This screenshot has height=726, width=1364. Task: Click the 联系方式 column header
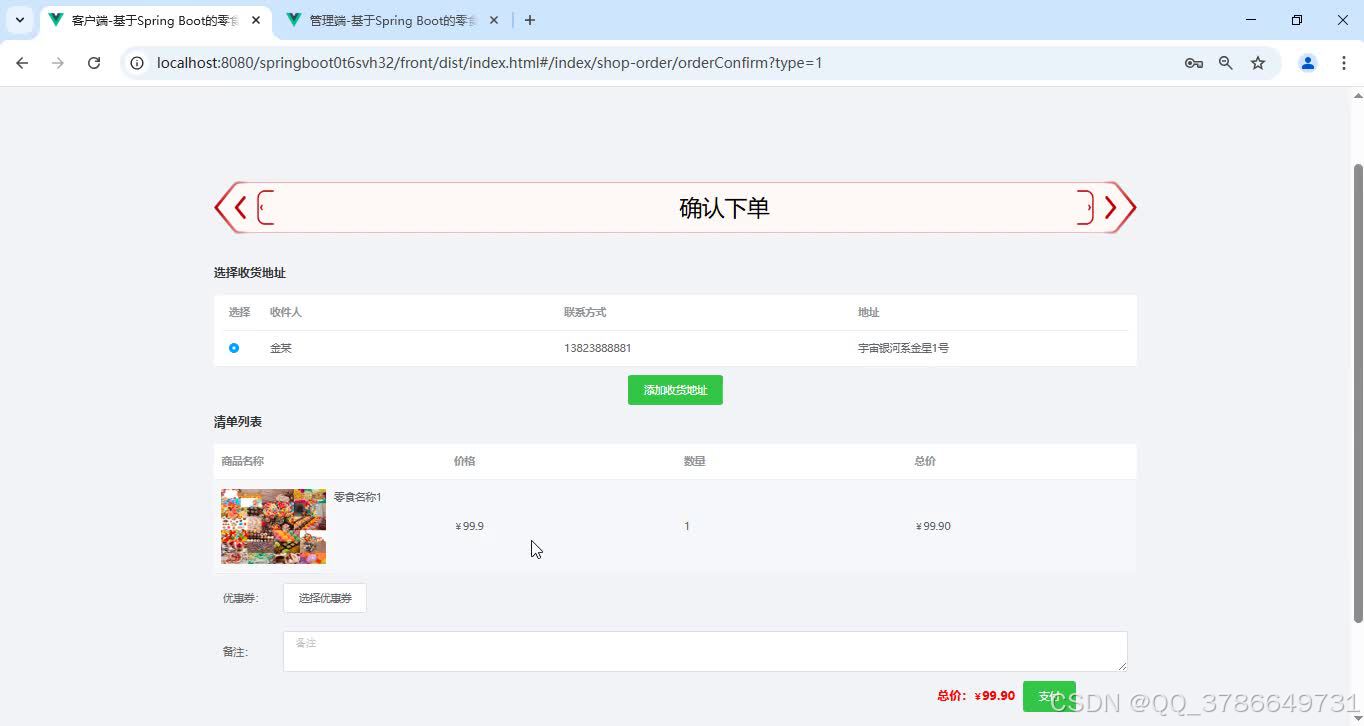click(x=585, y=312)
